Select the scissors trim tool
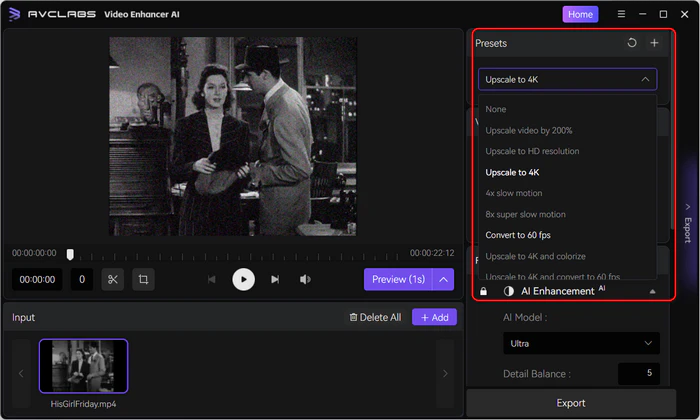This screenshot has width=700, height=420. (112, 279)
